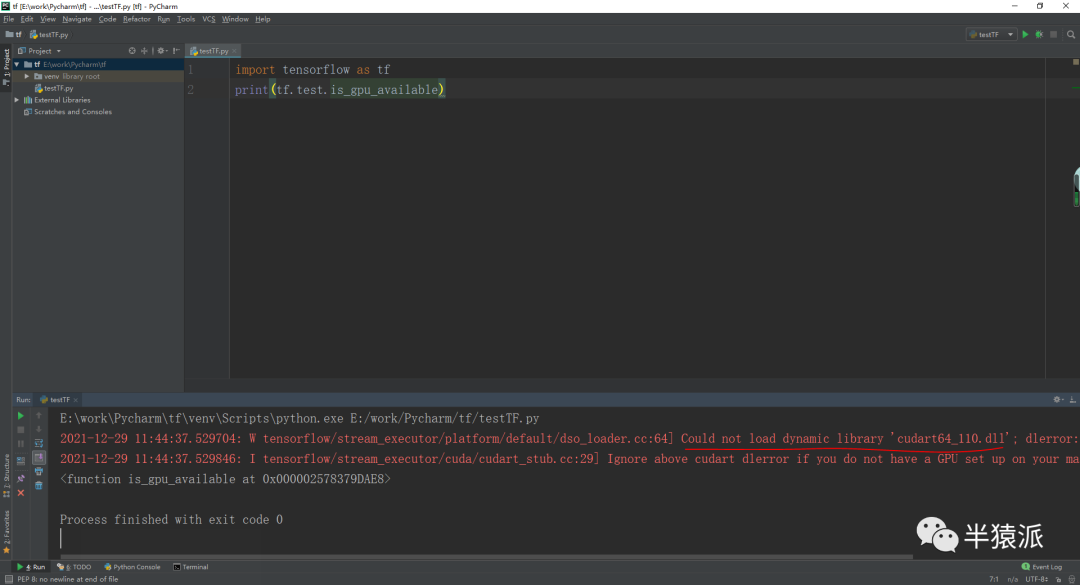The height and width of the screenshot is (585, 1080).
Task: Clear All console output trash icon
Action: [x=39, y=486]
